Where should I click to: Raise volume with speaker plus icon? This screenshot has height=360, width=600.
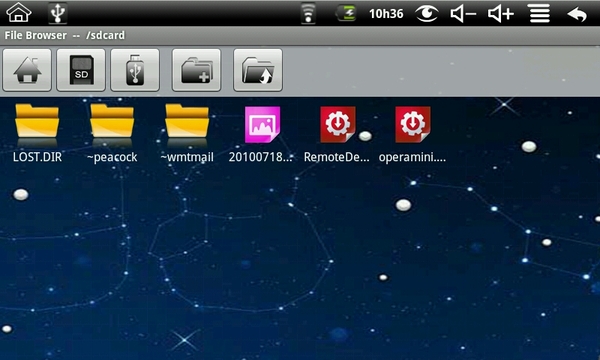pyautogui.click(x=501, y=14)
